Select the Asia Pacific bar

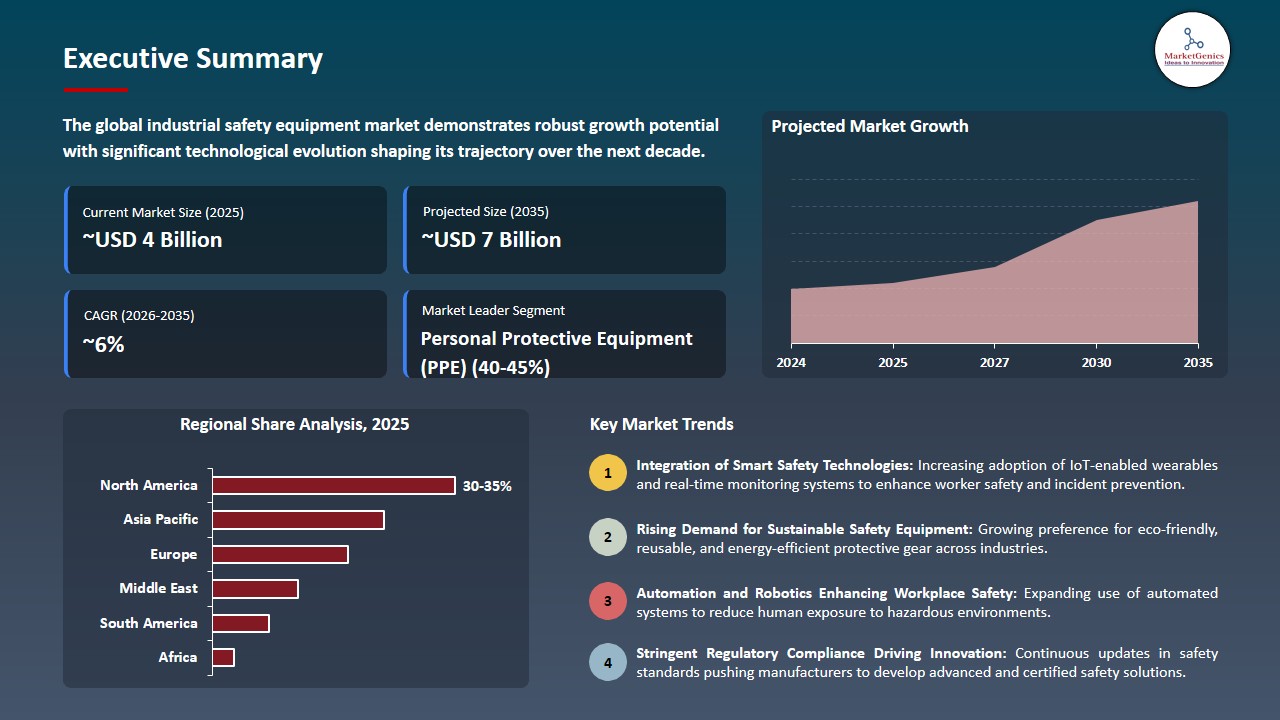tap(298, 519)
